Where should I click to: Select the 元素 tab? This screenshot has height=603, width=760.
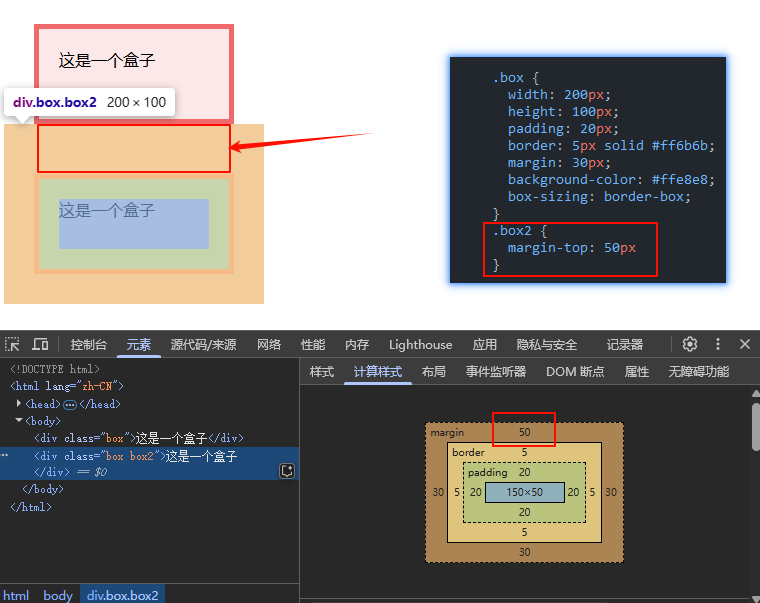(x=139, y=345)
